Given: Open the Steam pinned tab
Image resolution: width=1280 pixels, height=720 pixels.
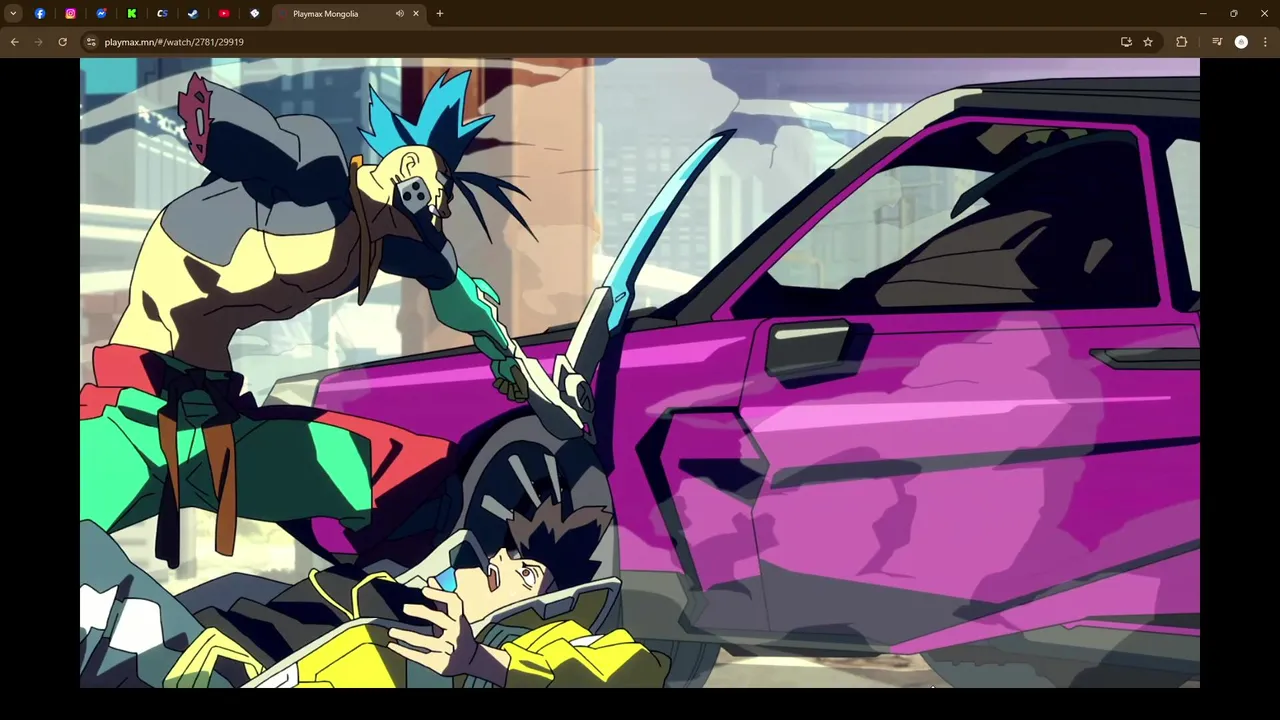Looking at the screenshot, I should coord(193,14).
